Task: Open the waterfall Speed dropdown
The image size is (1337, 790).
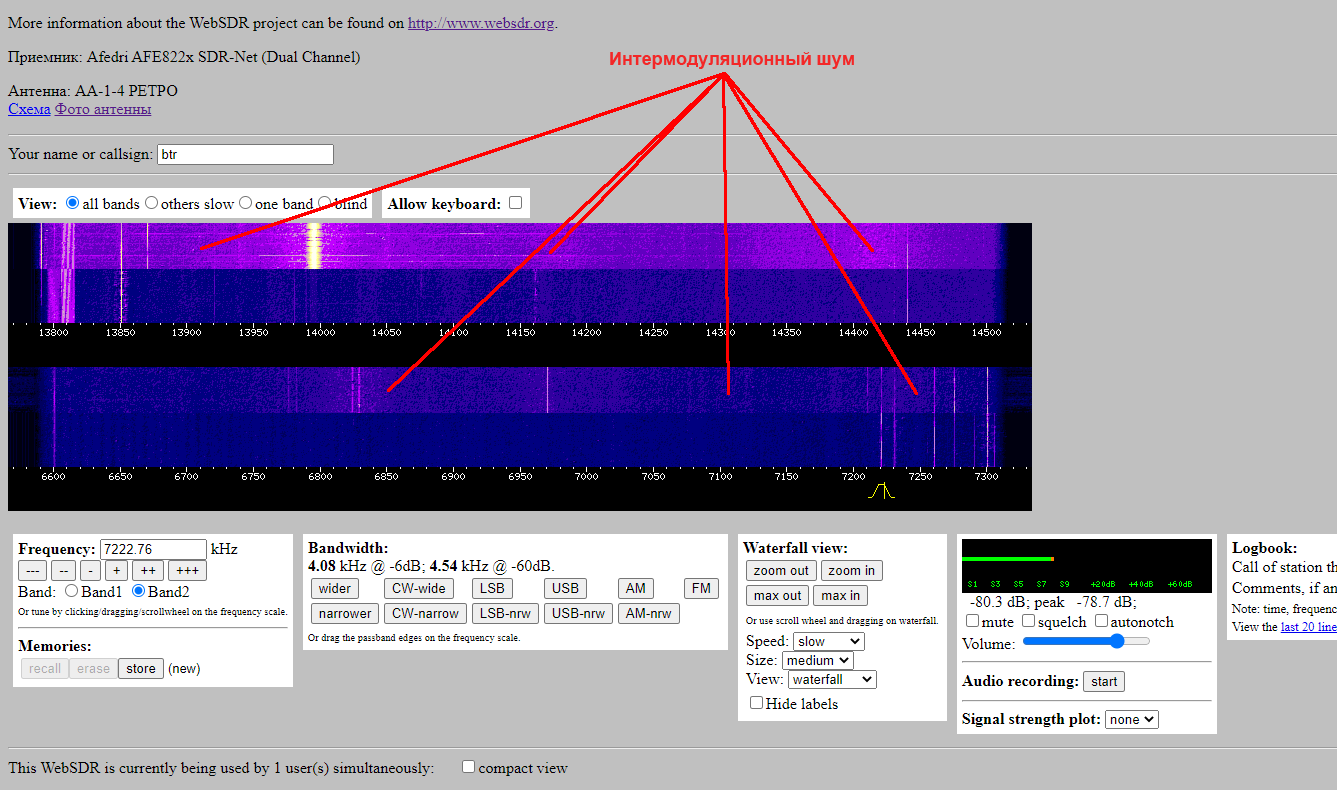Action: point(829,641)
